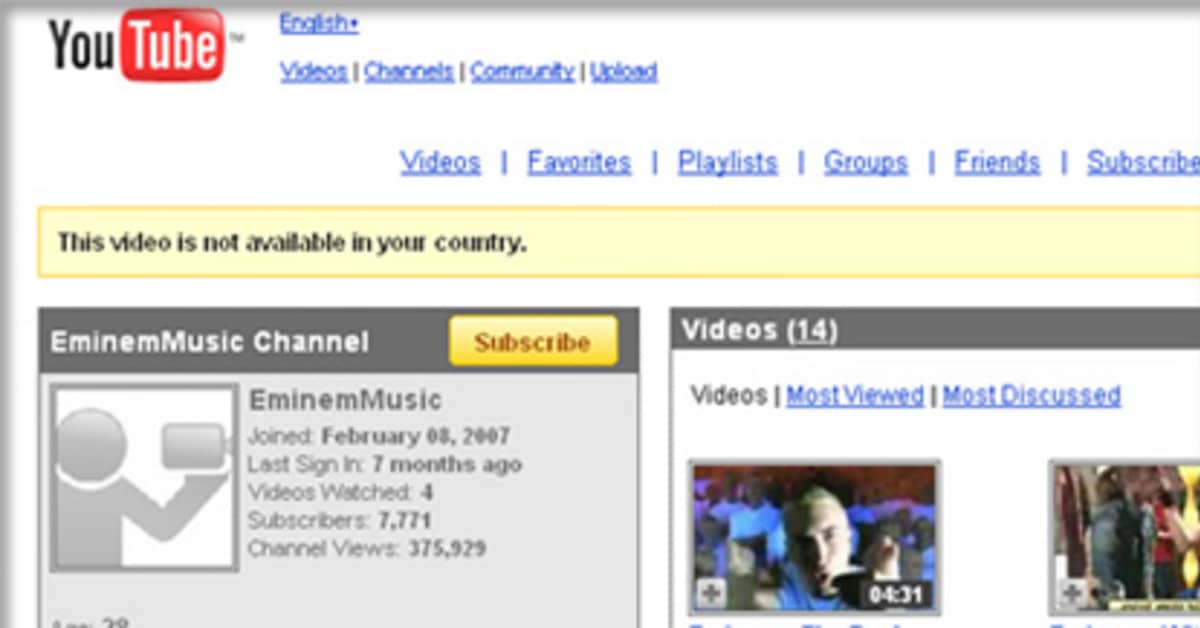This screenshot has width=1200, height=628.
Task: Open the Groups section link
Action: (x=865, y=162)
